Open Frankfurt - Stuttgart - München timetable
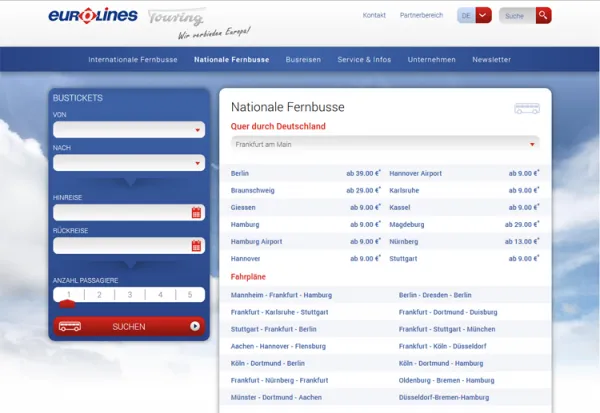The image size is (600, 413). (447, 329)
